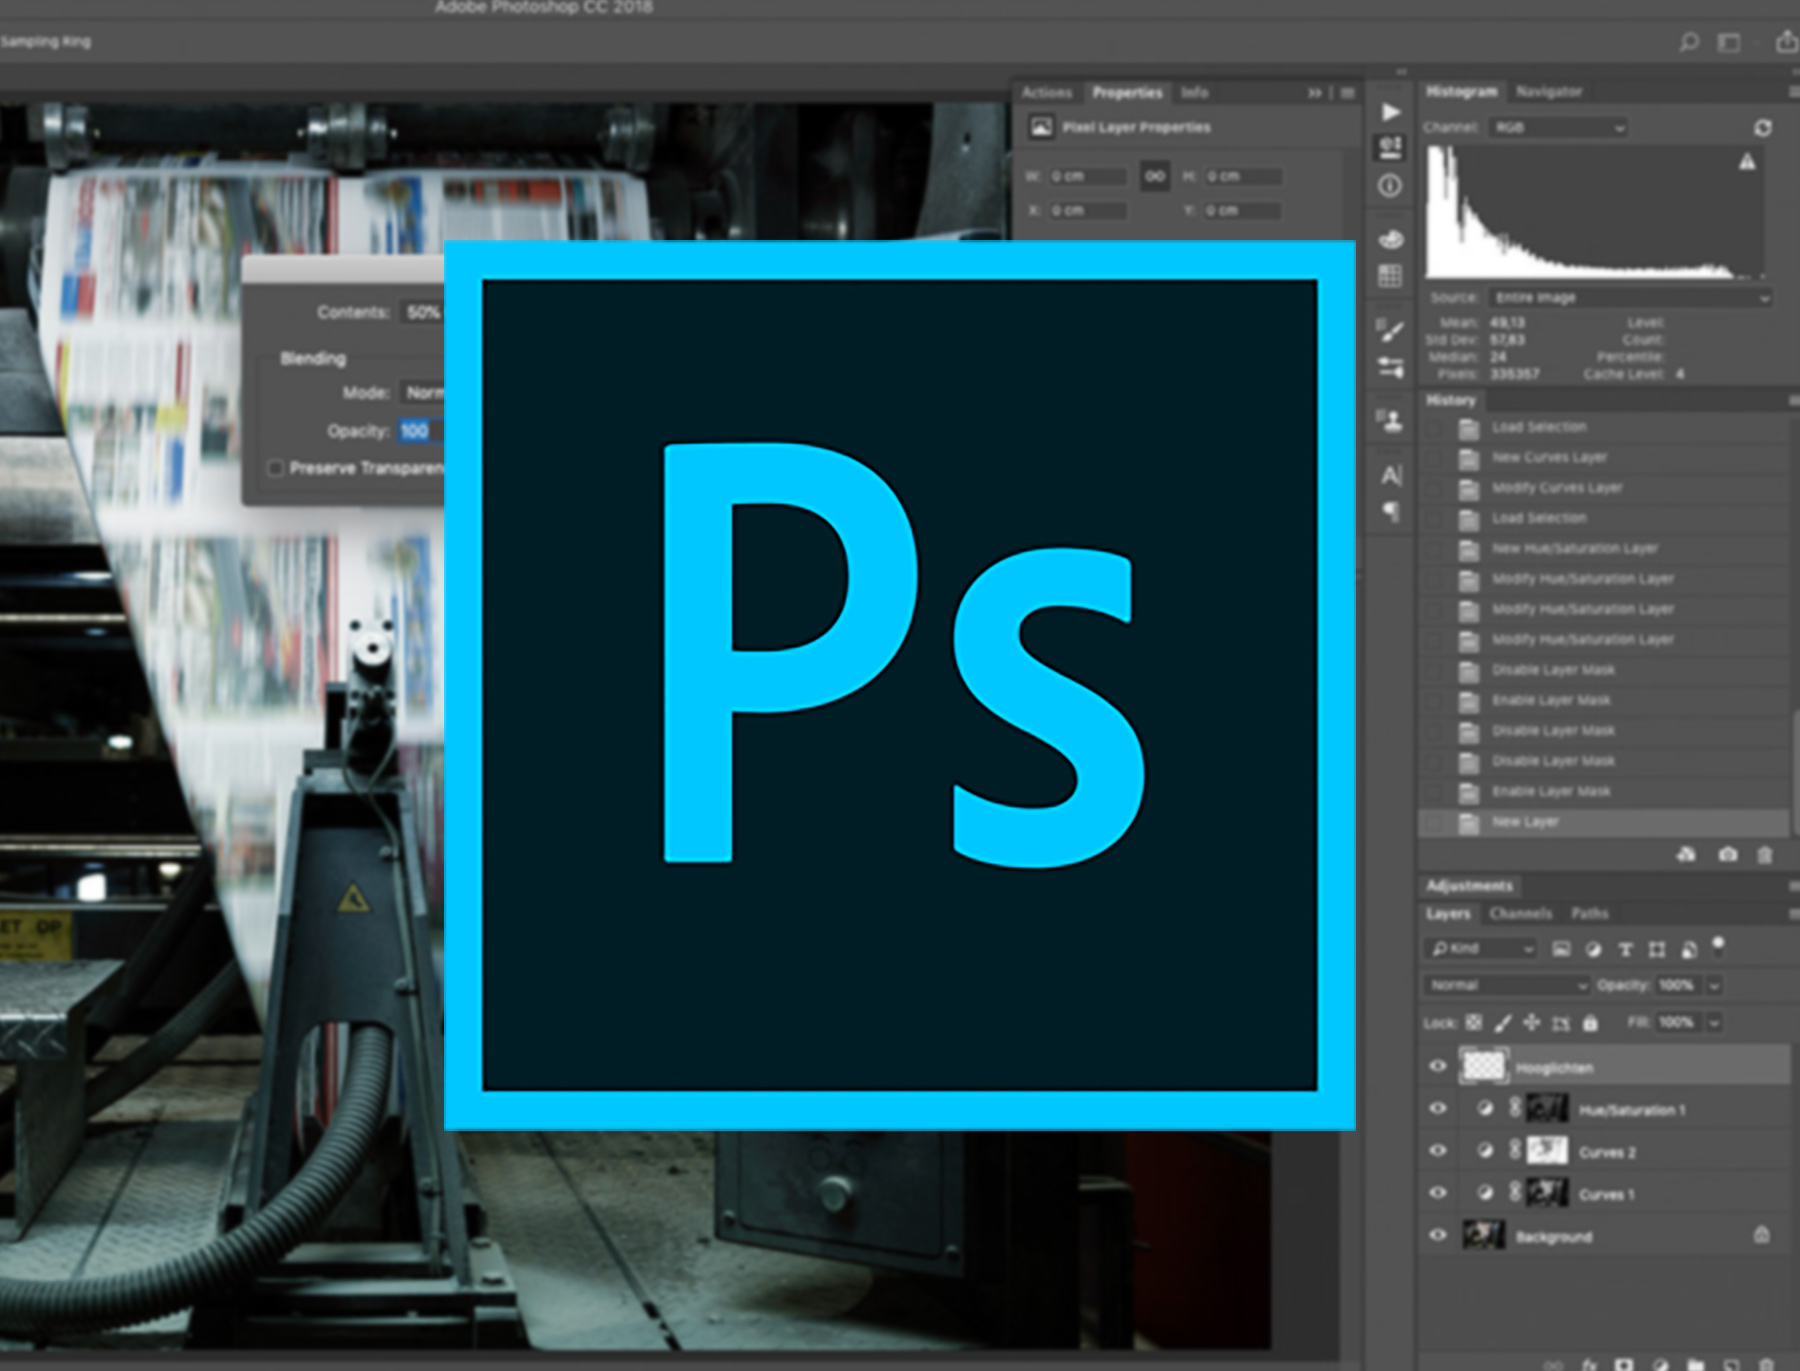Open the Paragraph panel icon
This screenshot has width=1800, height=1371.
[x=1390, y=512]
